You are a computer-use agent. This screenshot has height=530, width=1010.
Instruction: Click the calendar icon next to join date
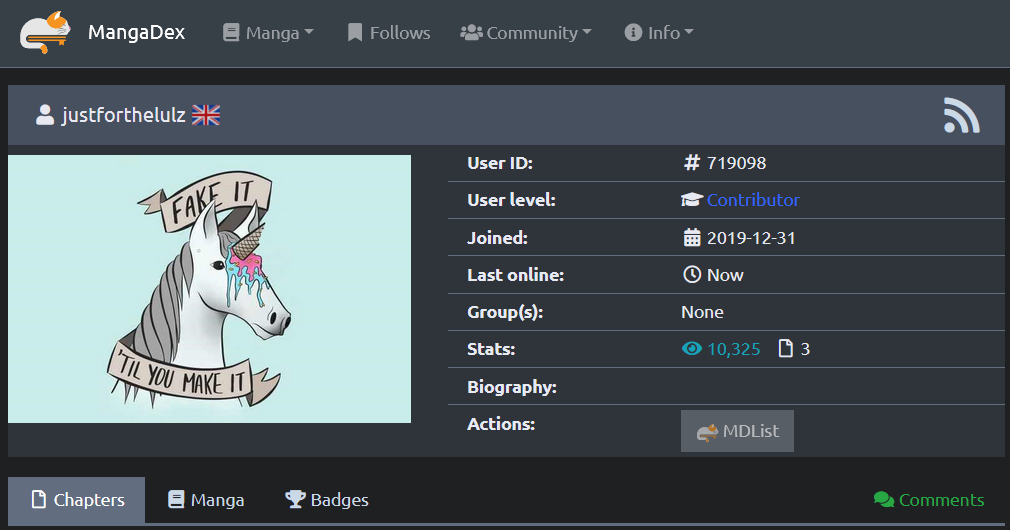[691, 238]
